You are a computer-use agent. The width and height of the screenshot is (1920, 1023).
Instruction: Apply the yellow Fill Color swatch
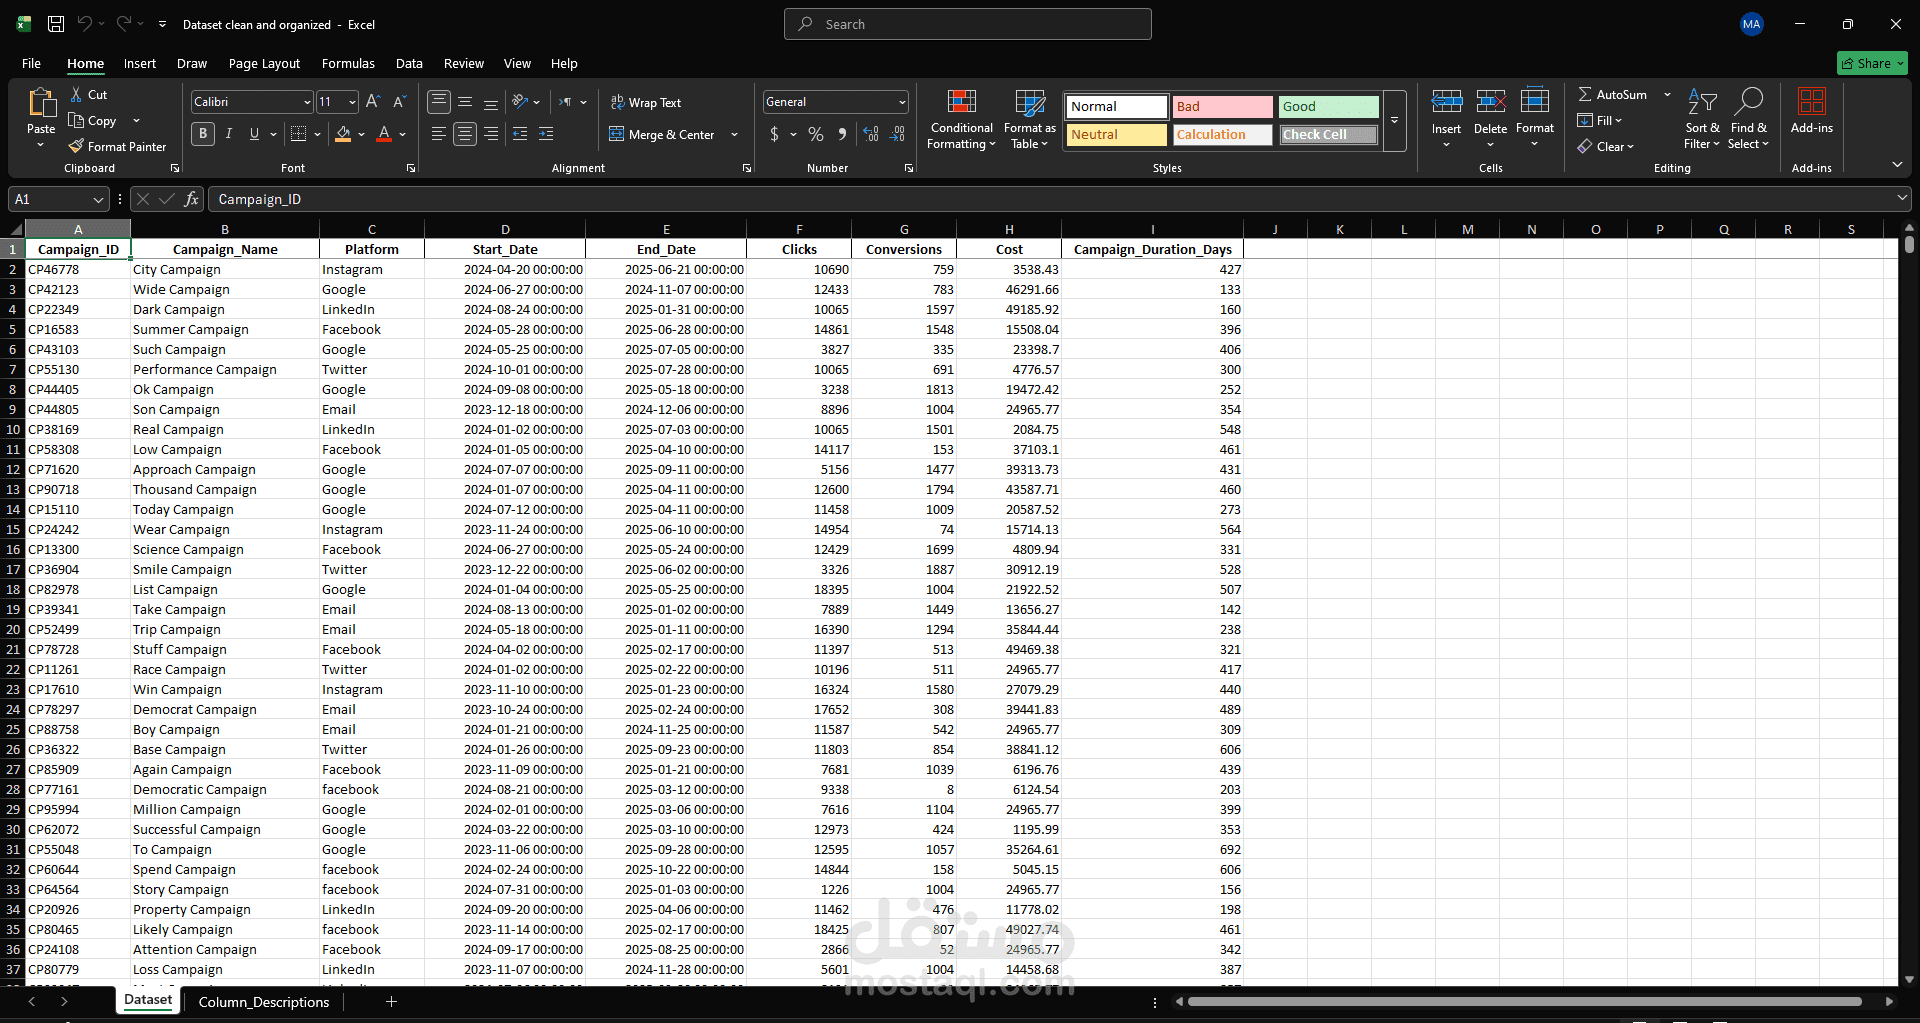(x=343, y=134)
